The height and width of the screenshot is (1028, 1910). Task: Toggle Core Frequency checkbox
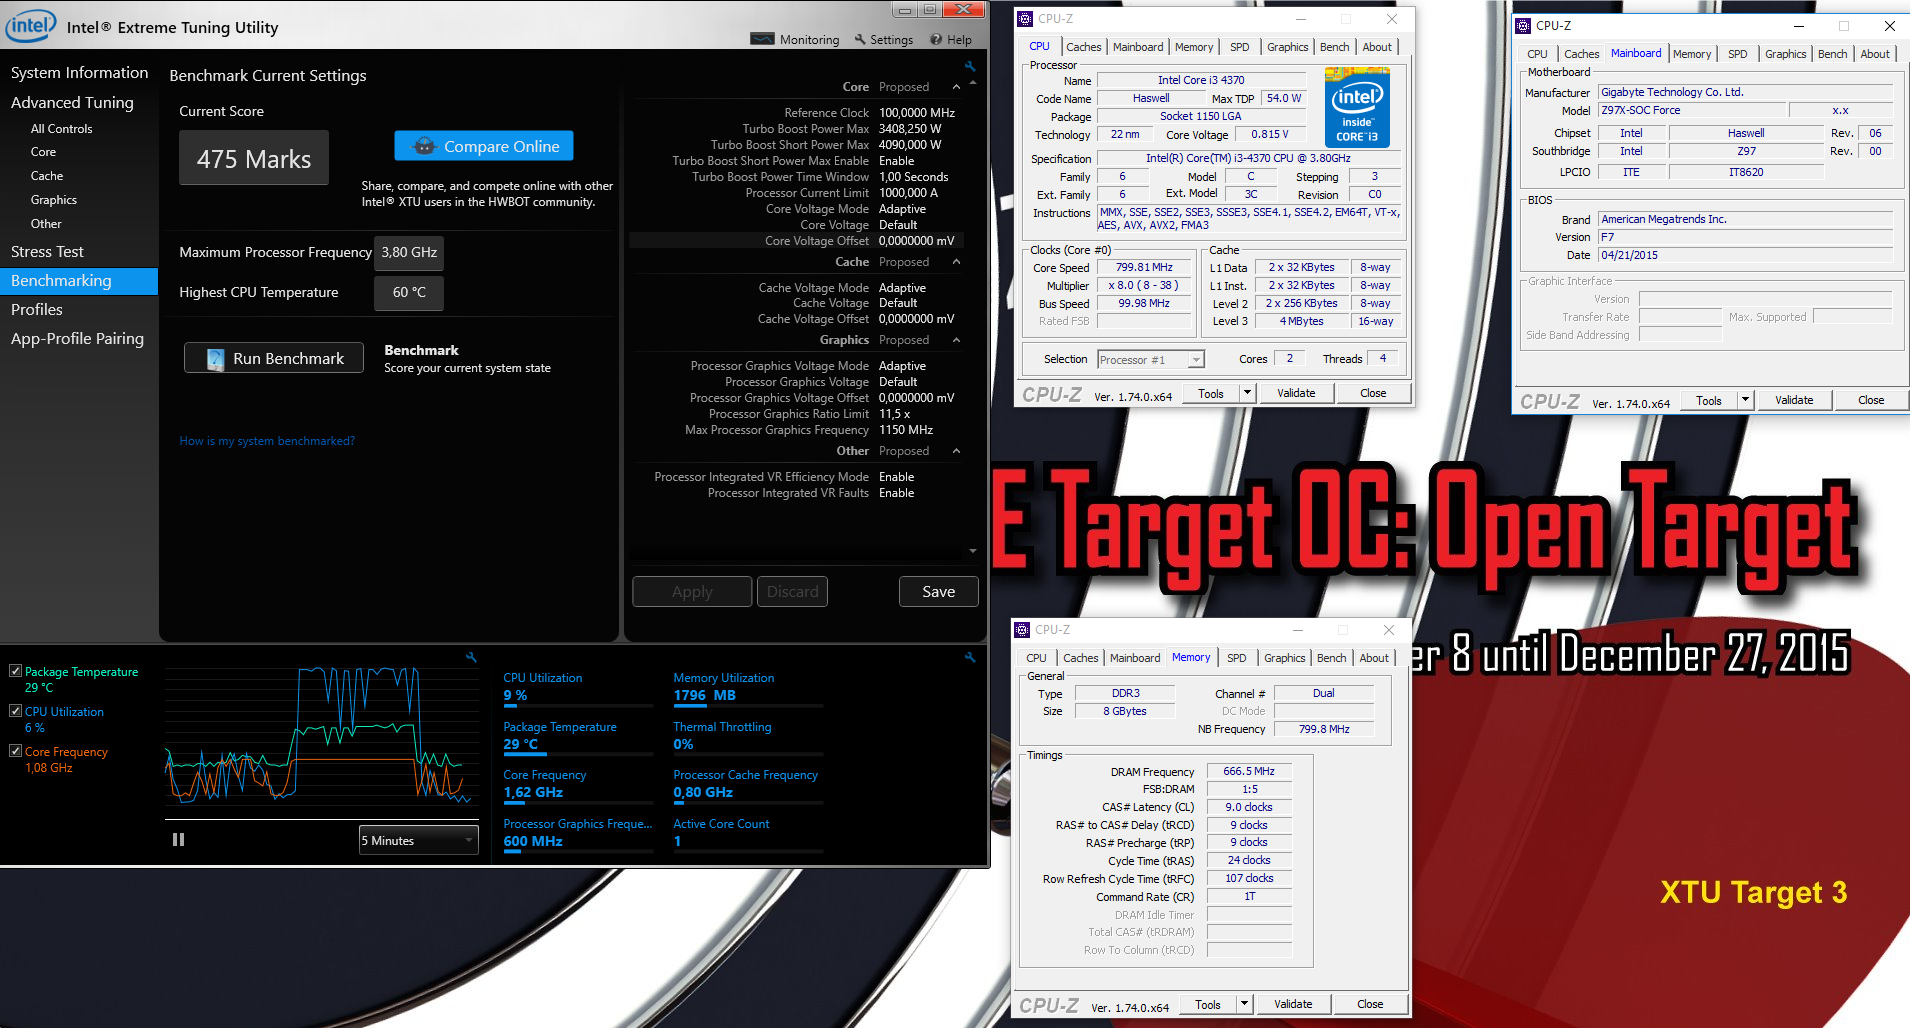point(15,751)
